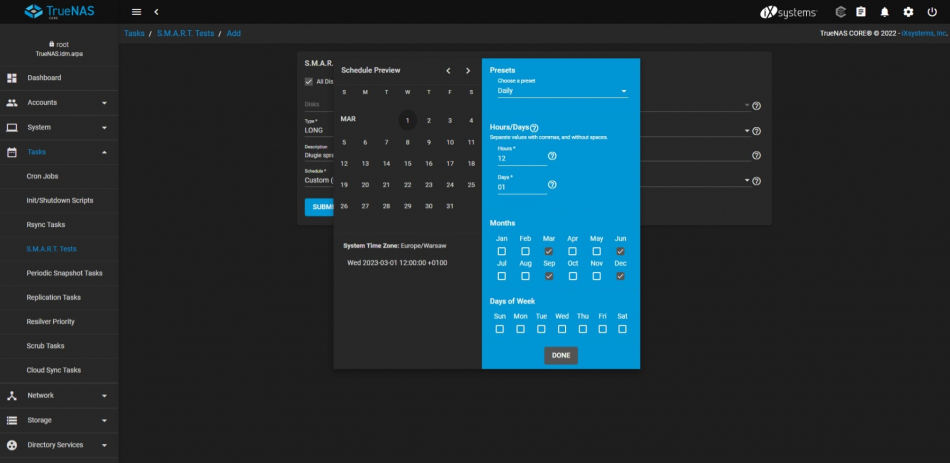Click the S.M.A.R.T. Tests breadcrumb link
950x463 pixels.
[185, 33]
